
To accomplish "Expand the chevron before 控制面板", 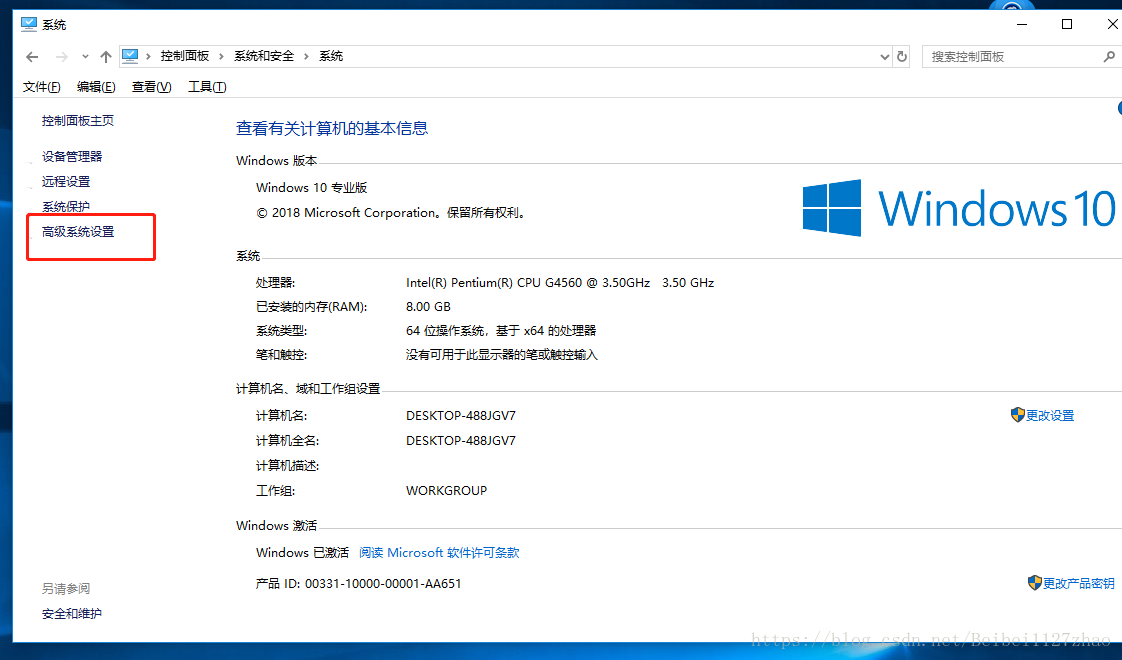I will (x=148, y=56).
